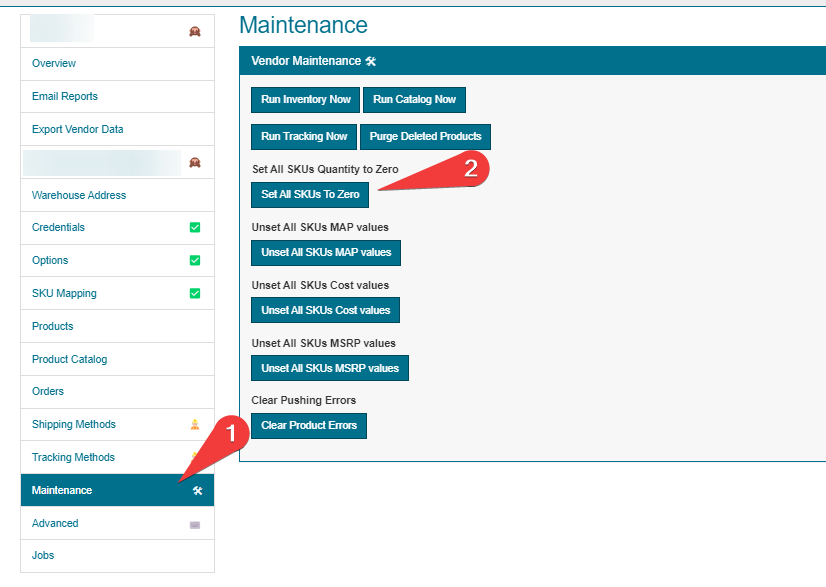Click the green check icon beside Credentials

(195, 227)
